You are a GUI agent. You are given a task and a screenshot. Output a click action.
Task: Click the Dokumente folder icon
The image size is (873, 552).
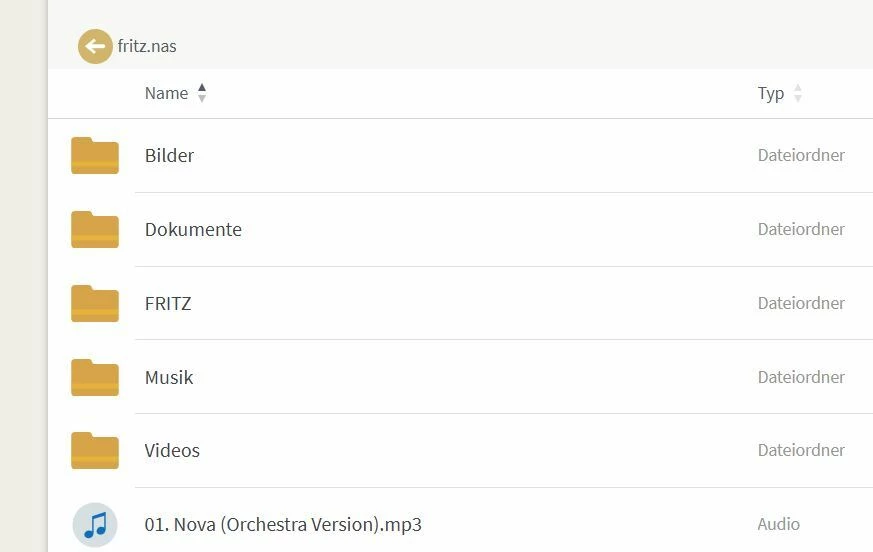95,230
